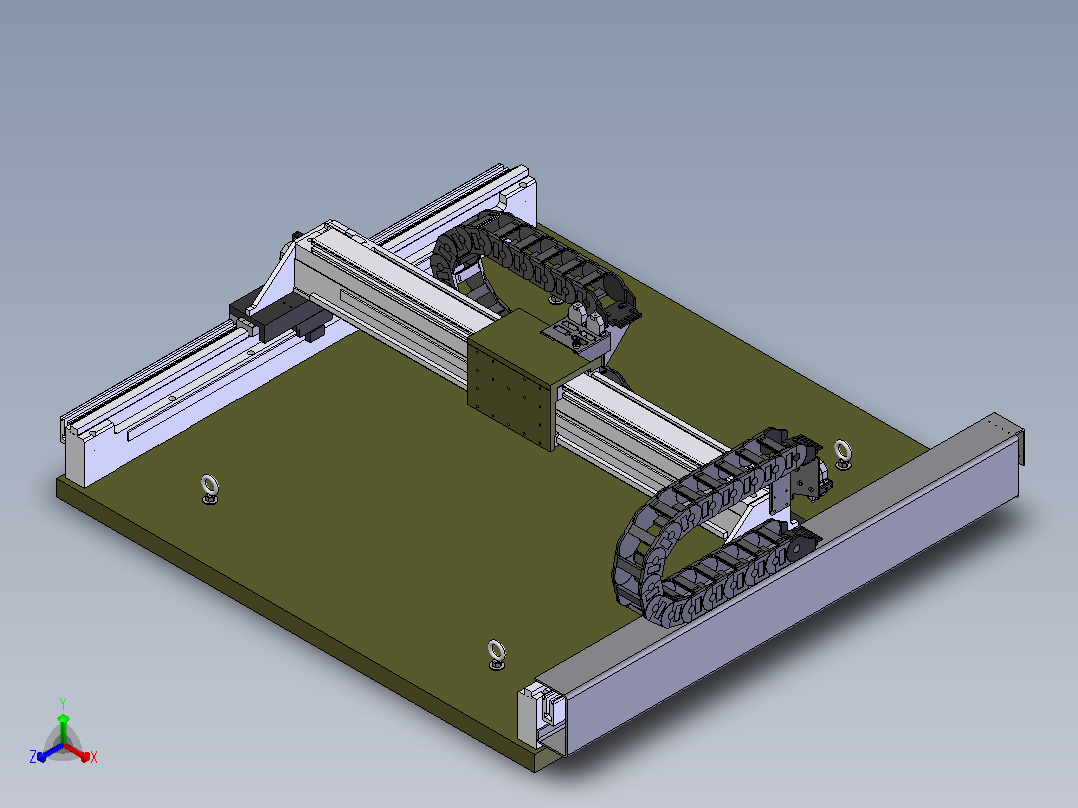Select the long lavender cover beam side face

click(x=791, y=591)
